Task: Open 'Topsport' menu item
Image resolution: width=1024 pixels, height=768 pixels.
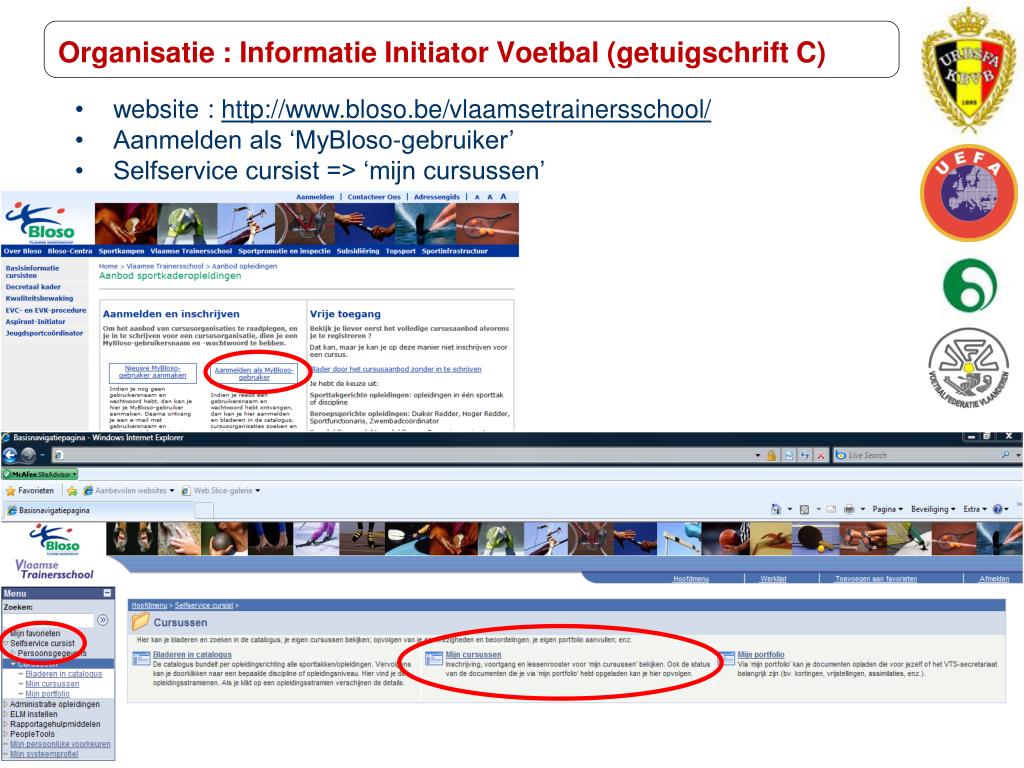Action: (x=400, y=251)
